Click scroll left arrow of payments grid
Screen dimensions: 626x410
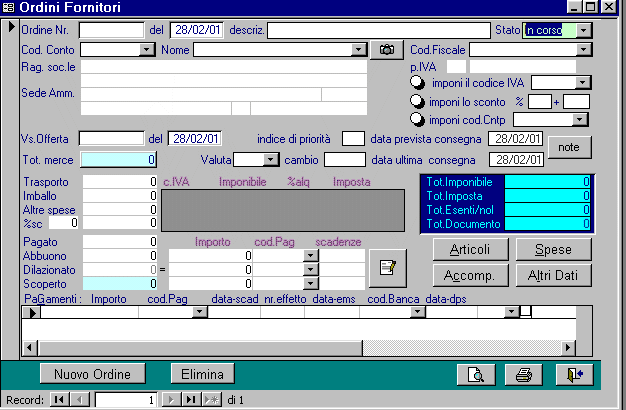(x=30, y=348)
